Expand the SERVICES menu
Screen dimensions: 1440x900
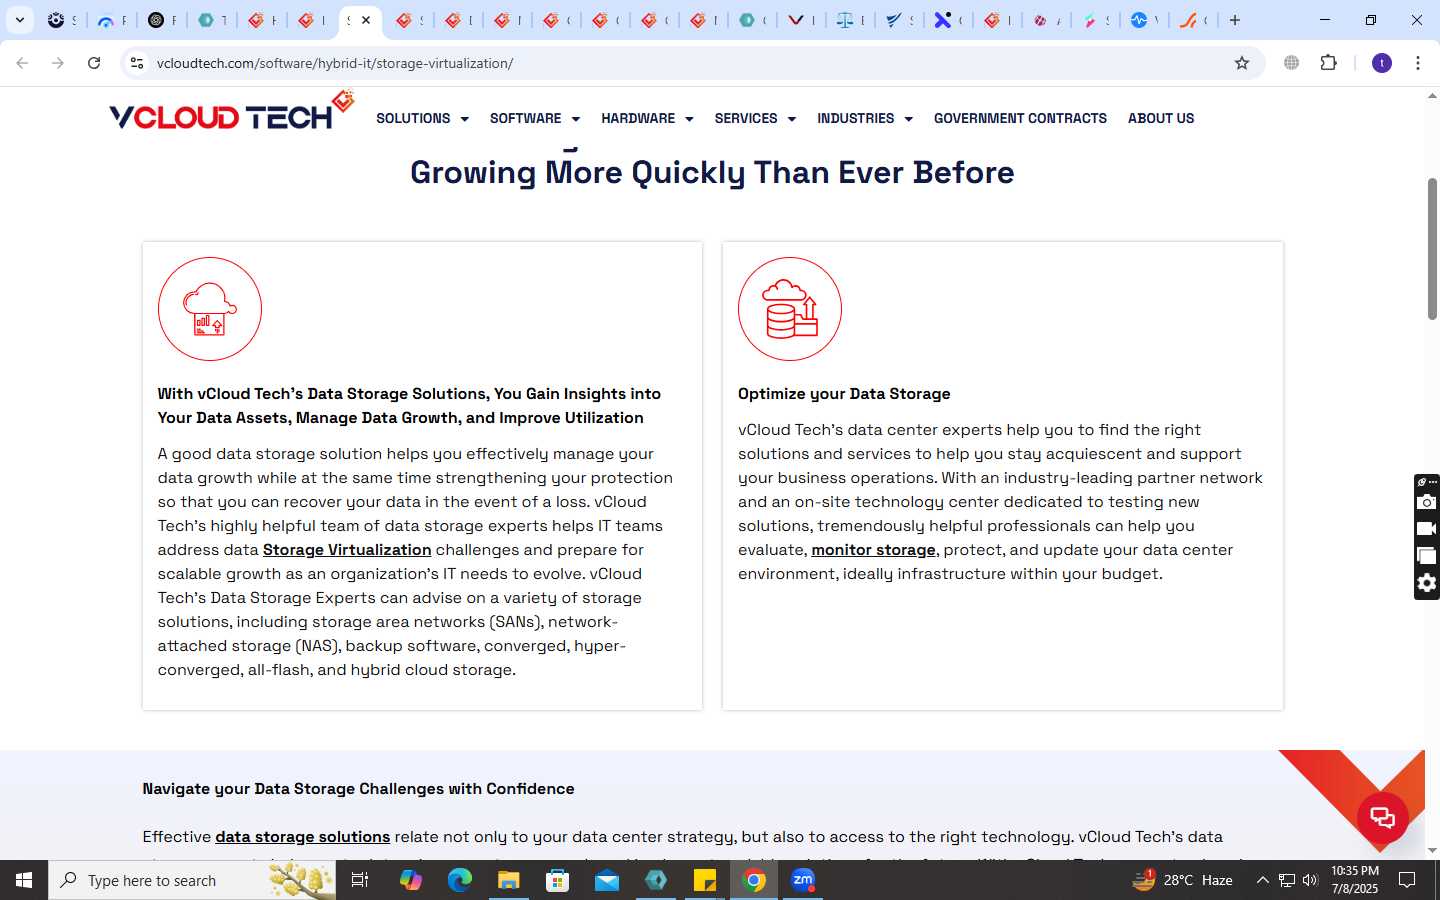(755, 118)
